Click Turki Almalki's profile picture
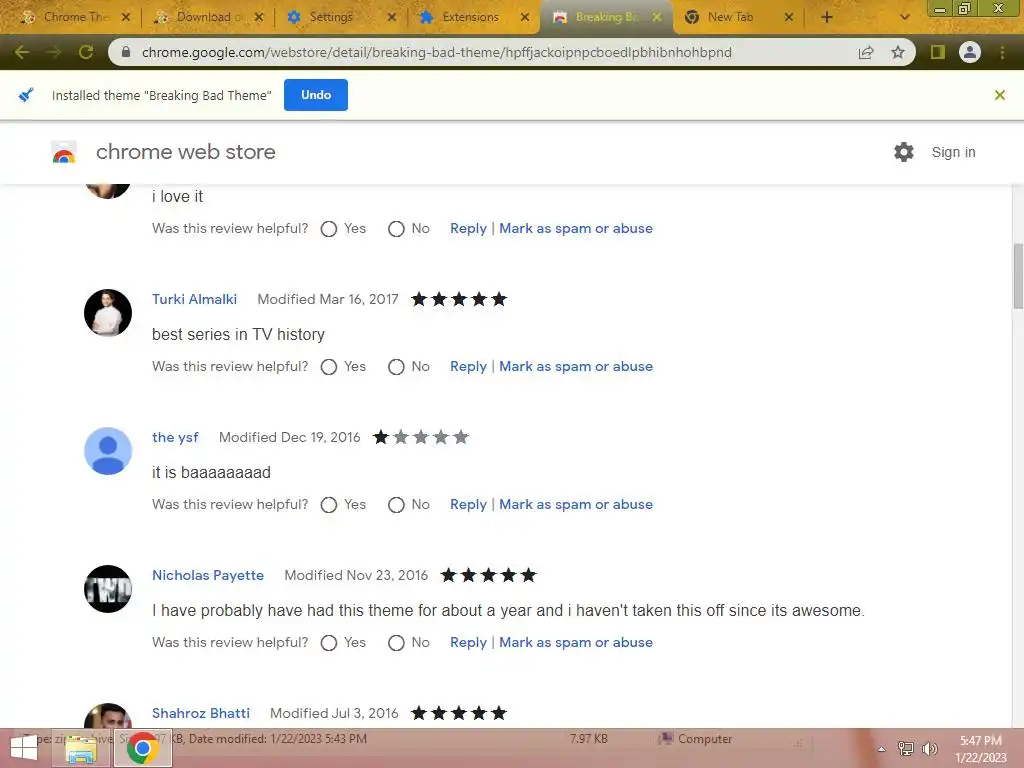The width and height of the screenshot is (1024, 768). click(x=108, y=313)
